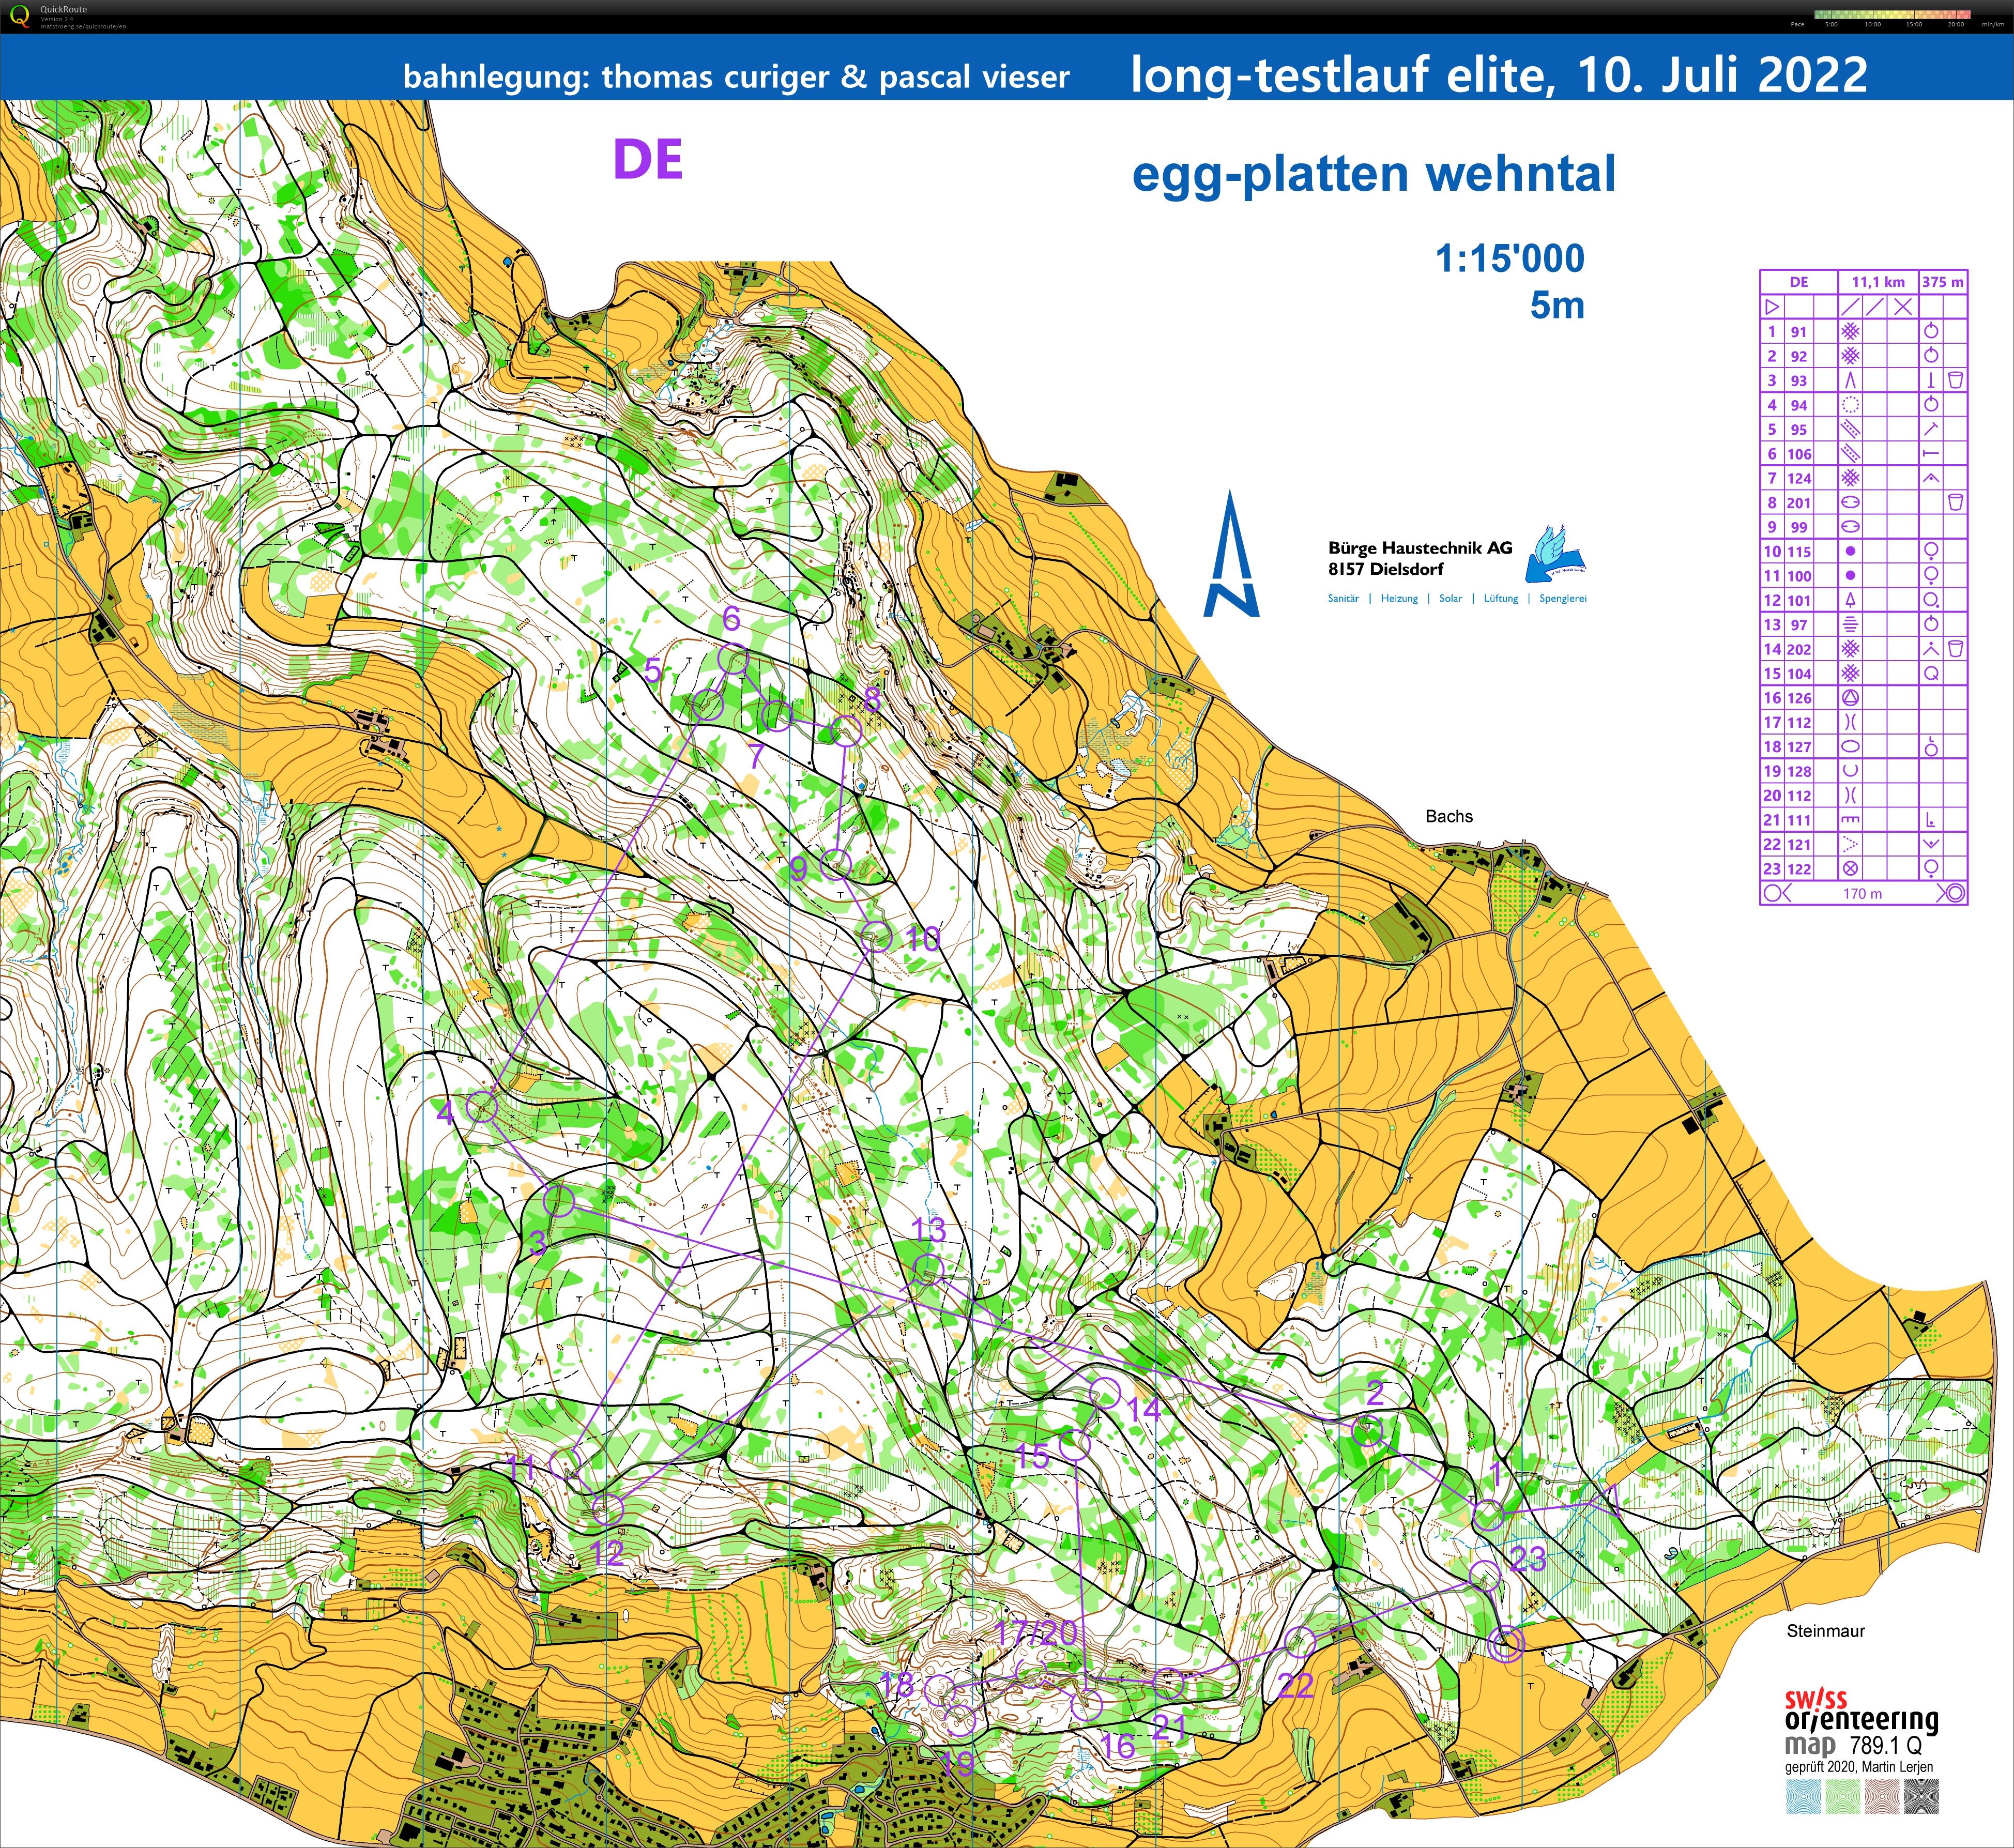Select control circle 4 on the map
Screen dimensions: 2014x1848
click(x=483, y=1107)
